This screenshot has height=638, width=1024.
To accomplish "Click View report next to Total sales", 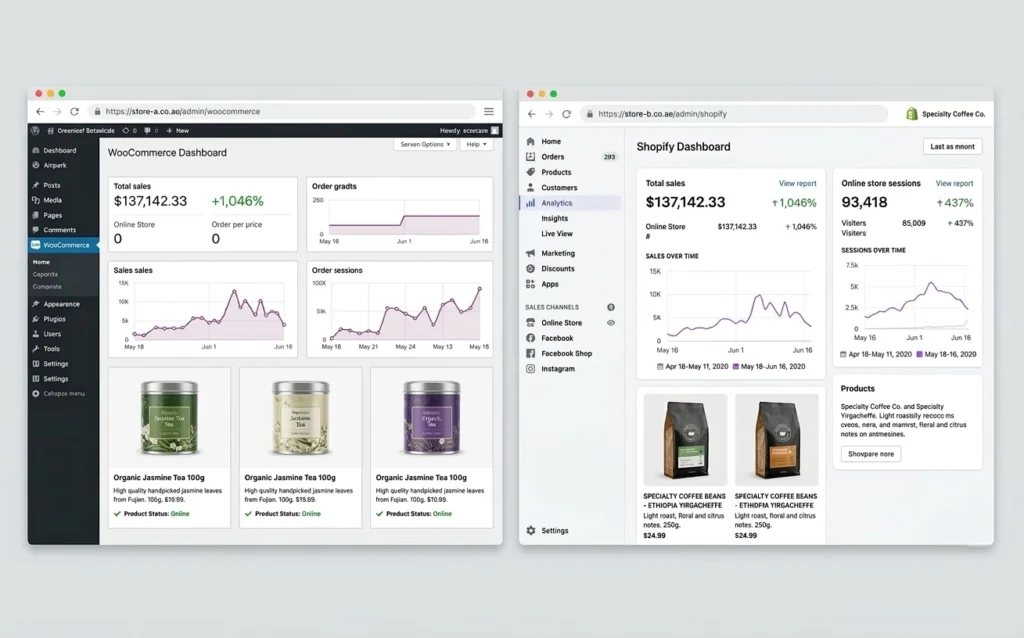I will (798, 183).
